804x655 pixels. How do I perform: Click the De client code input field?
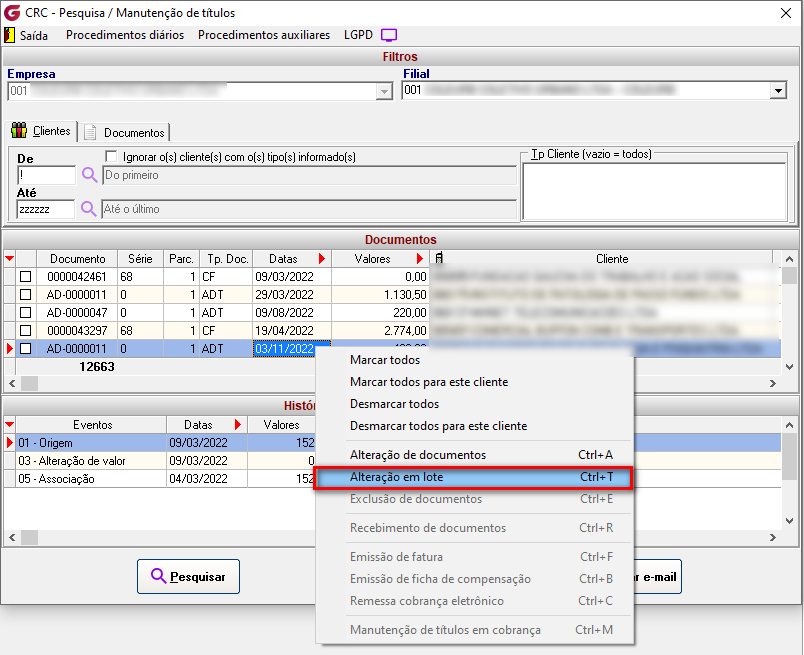(x=46, y=175)
